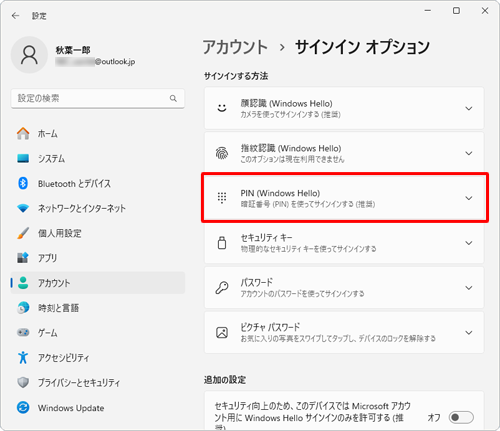Open アクセシビリティ sidebar entry
This screenshot has height=431, width=500.
coord(98,357)
